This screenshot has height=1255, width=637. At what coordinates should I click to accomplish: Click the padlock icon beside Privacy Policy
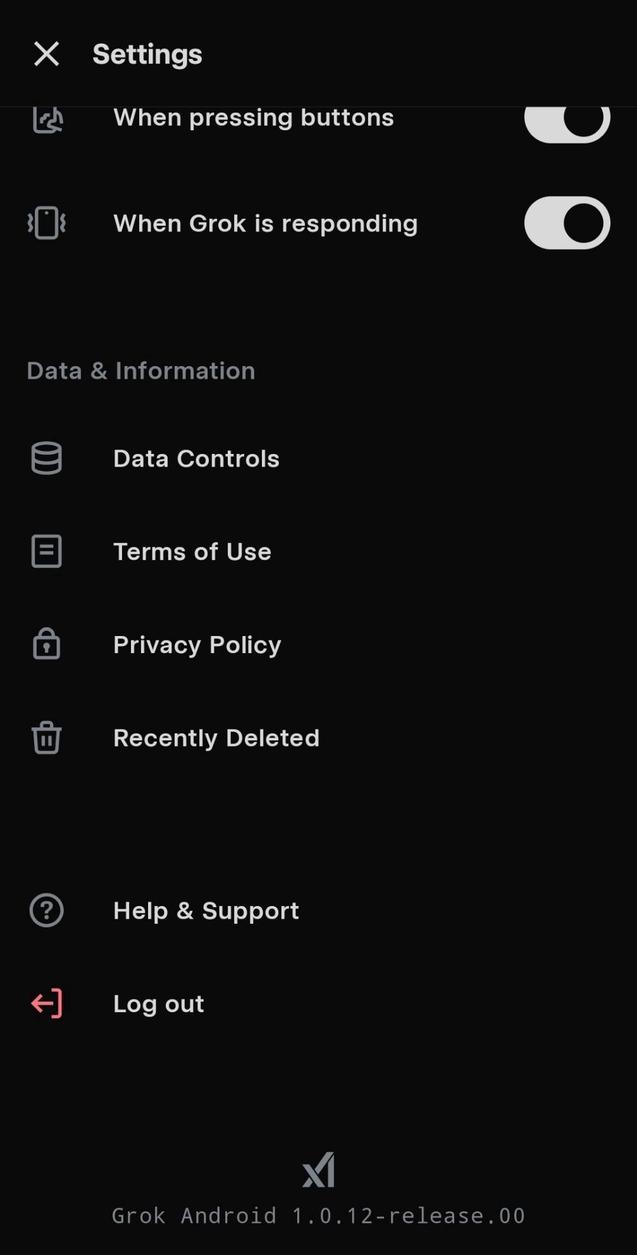click(46, 644)
